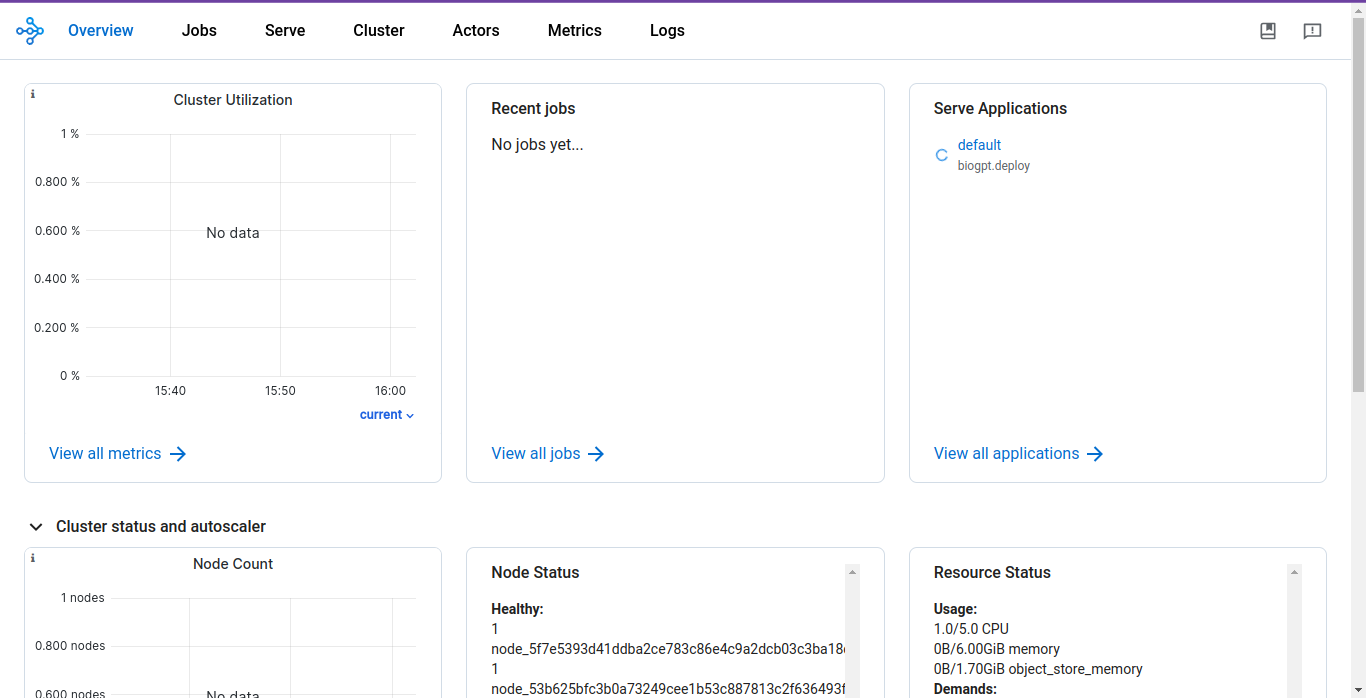Go to the Cluster tab
The image size is (1366, 698).
pos(378,31)
